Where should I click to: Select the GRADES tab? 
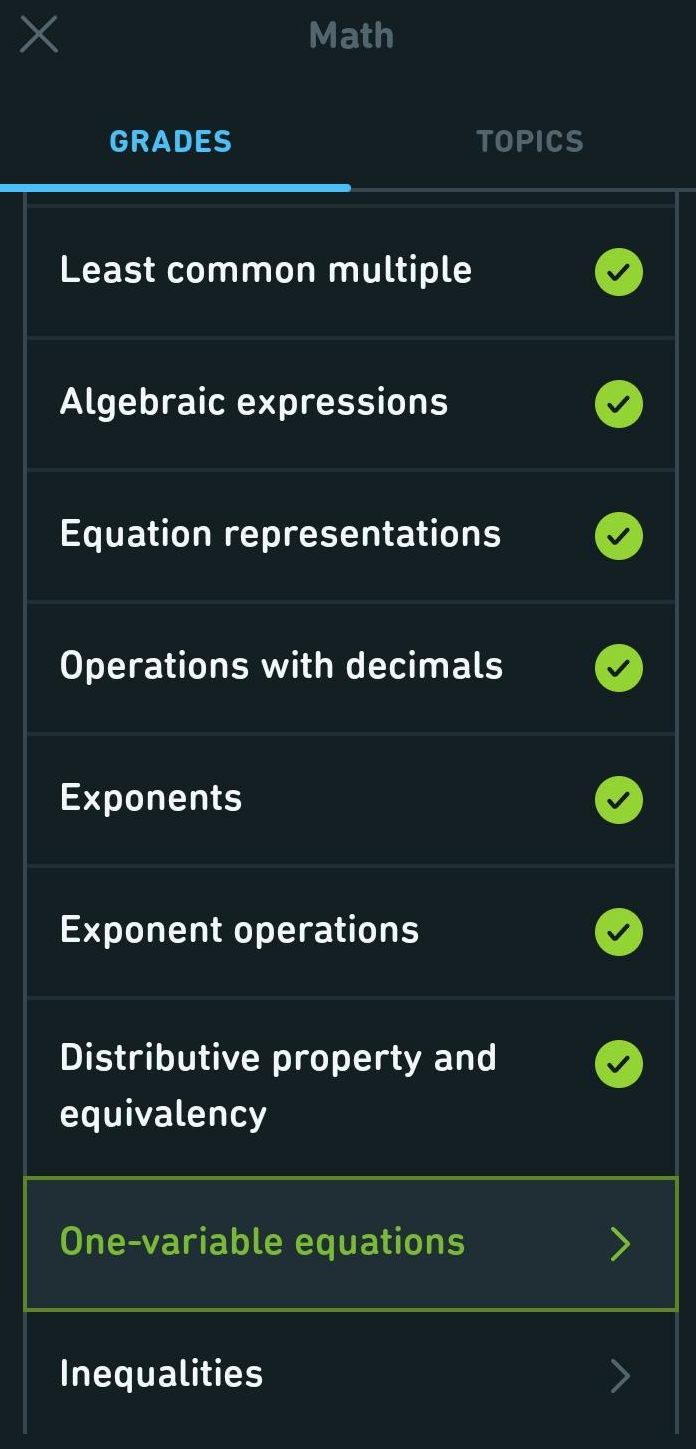coord(170,140)
